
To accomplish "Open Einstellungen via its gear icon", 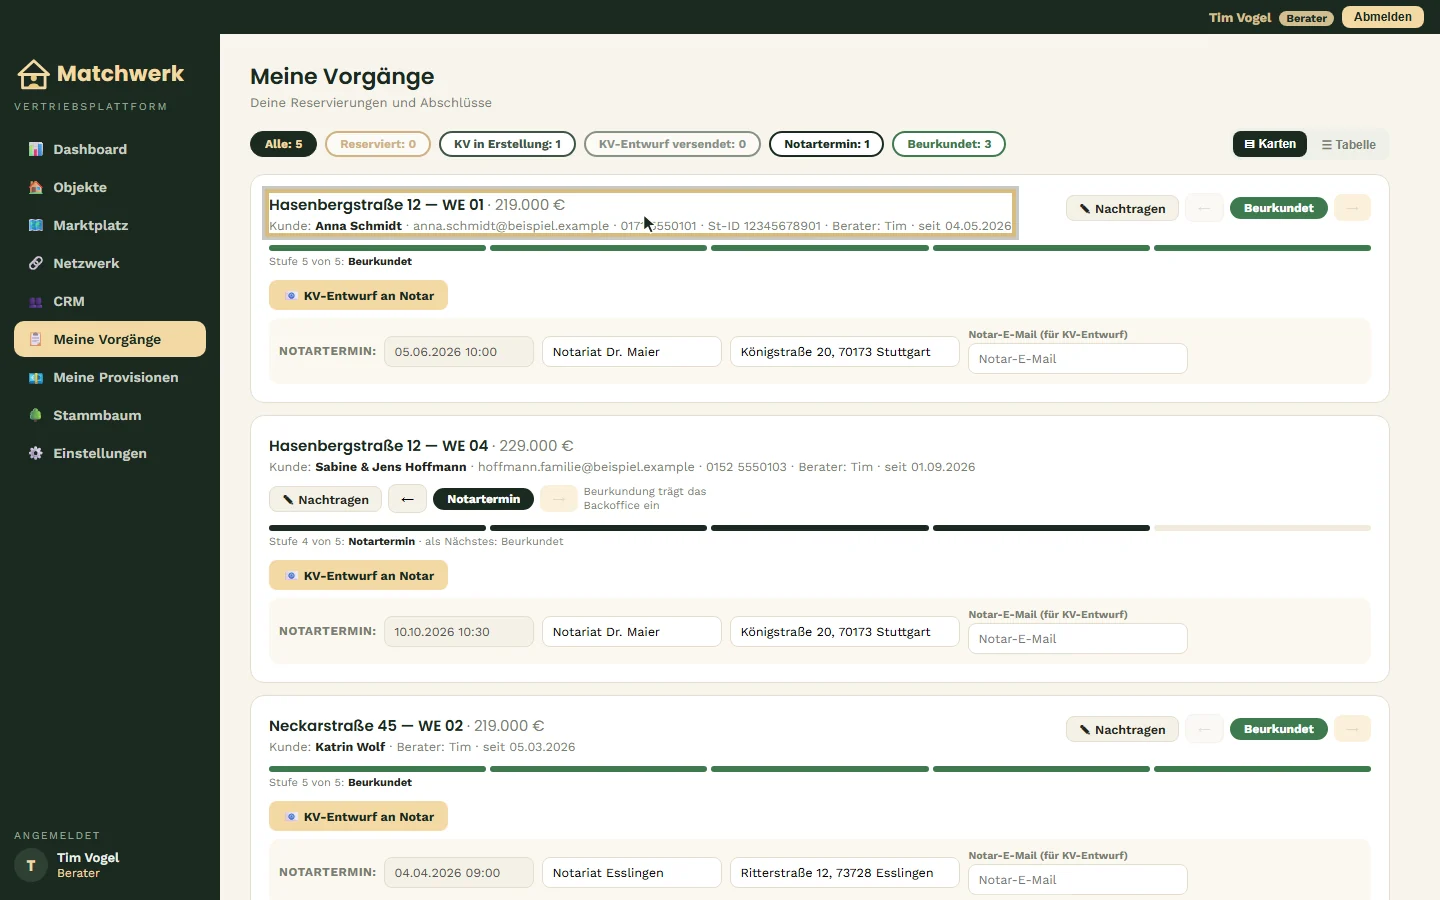I will [x=36, y=453].
